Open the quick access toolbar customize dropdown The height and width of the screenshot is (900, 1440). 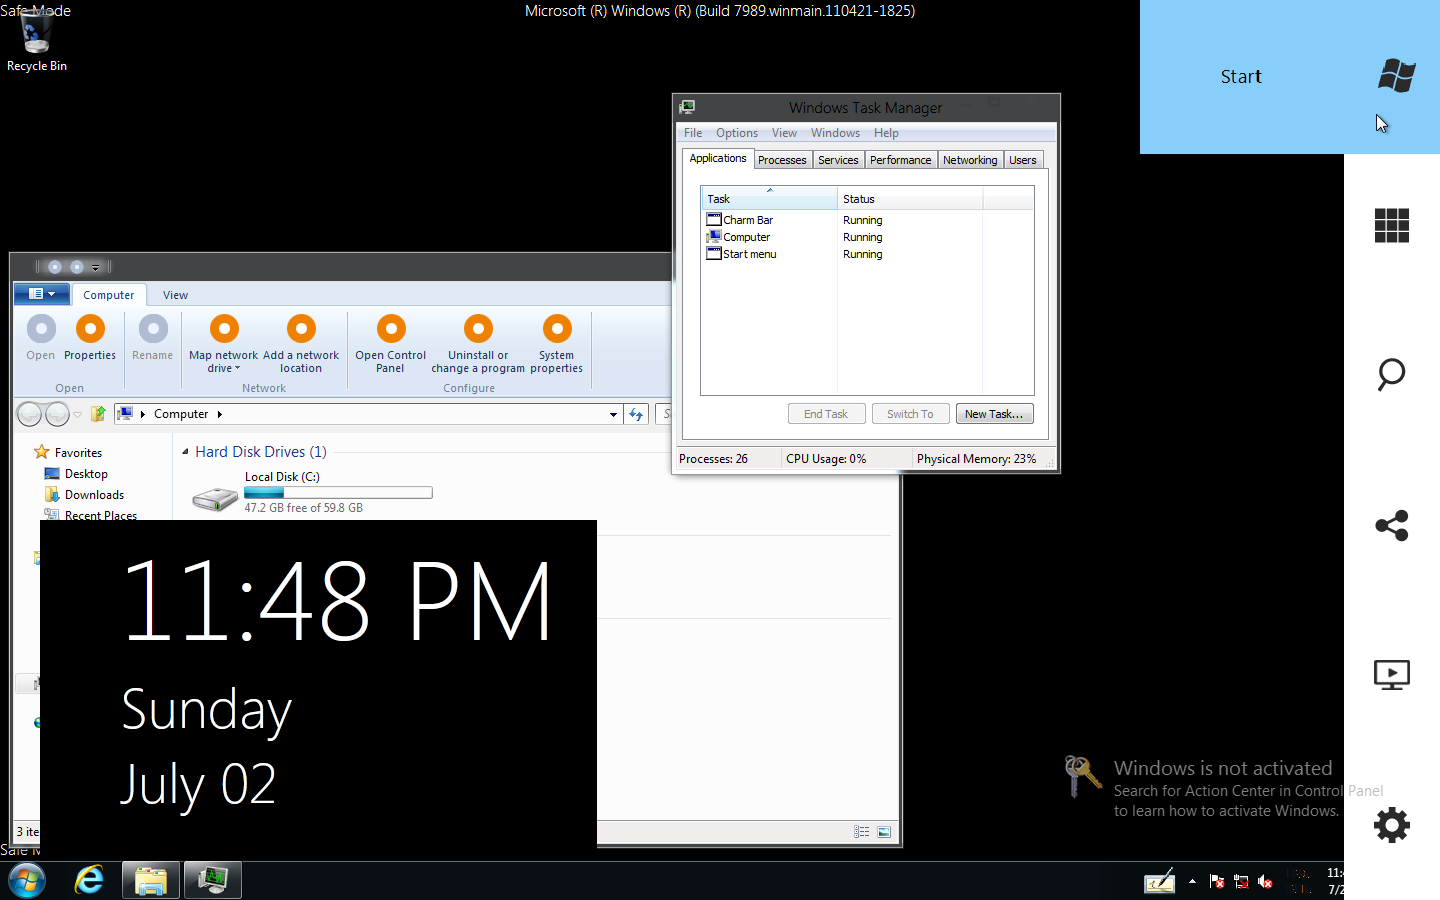coord(96,267)
